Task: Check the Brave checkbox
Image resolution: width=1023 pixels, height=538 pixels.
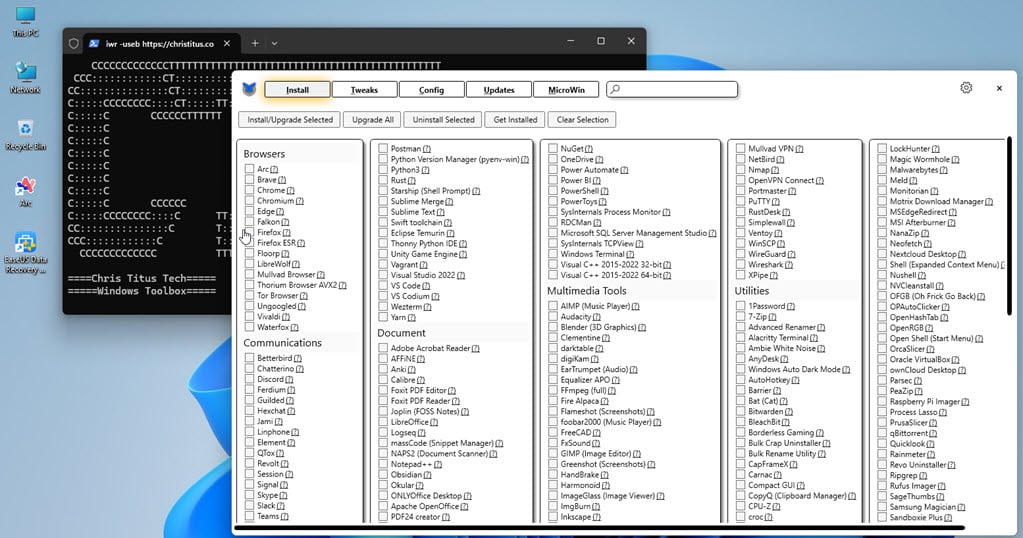Action: pyautogui.click(x=249, y=179)
